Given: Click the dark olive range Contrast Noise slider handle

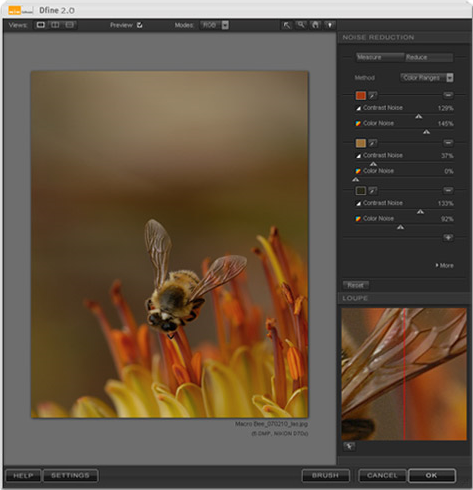Looking at the screenshot, I should (x=420, y=212).
